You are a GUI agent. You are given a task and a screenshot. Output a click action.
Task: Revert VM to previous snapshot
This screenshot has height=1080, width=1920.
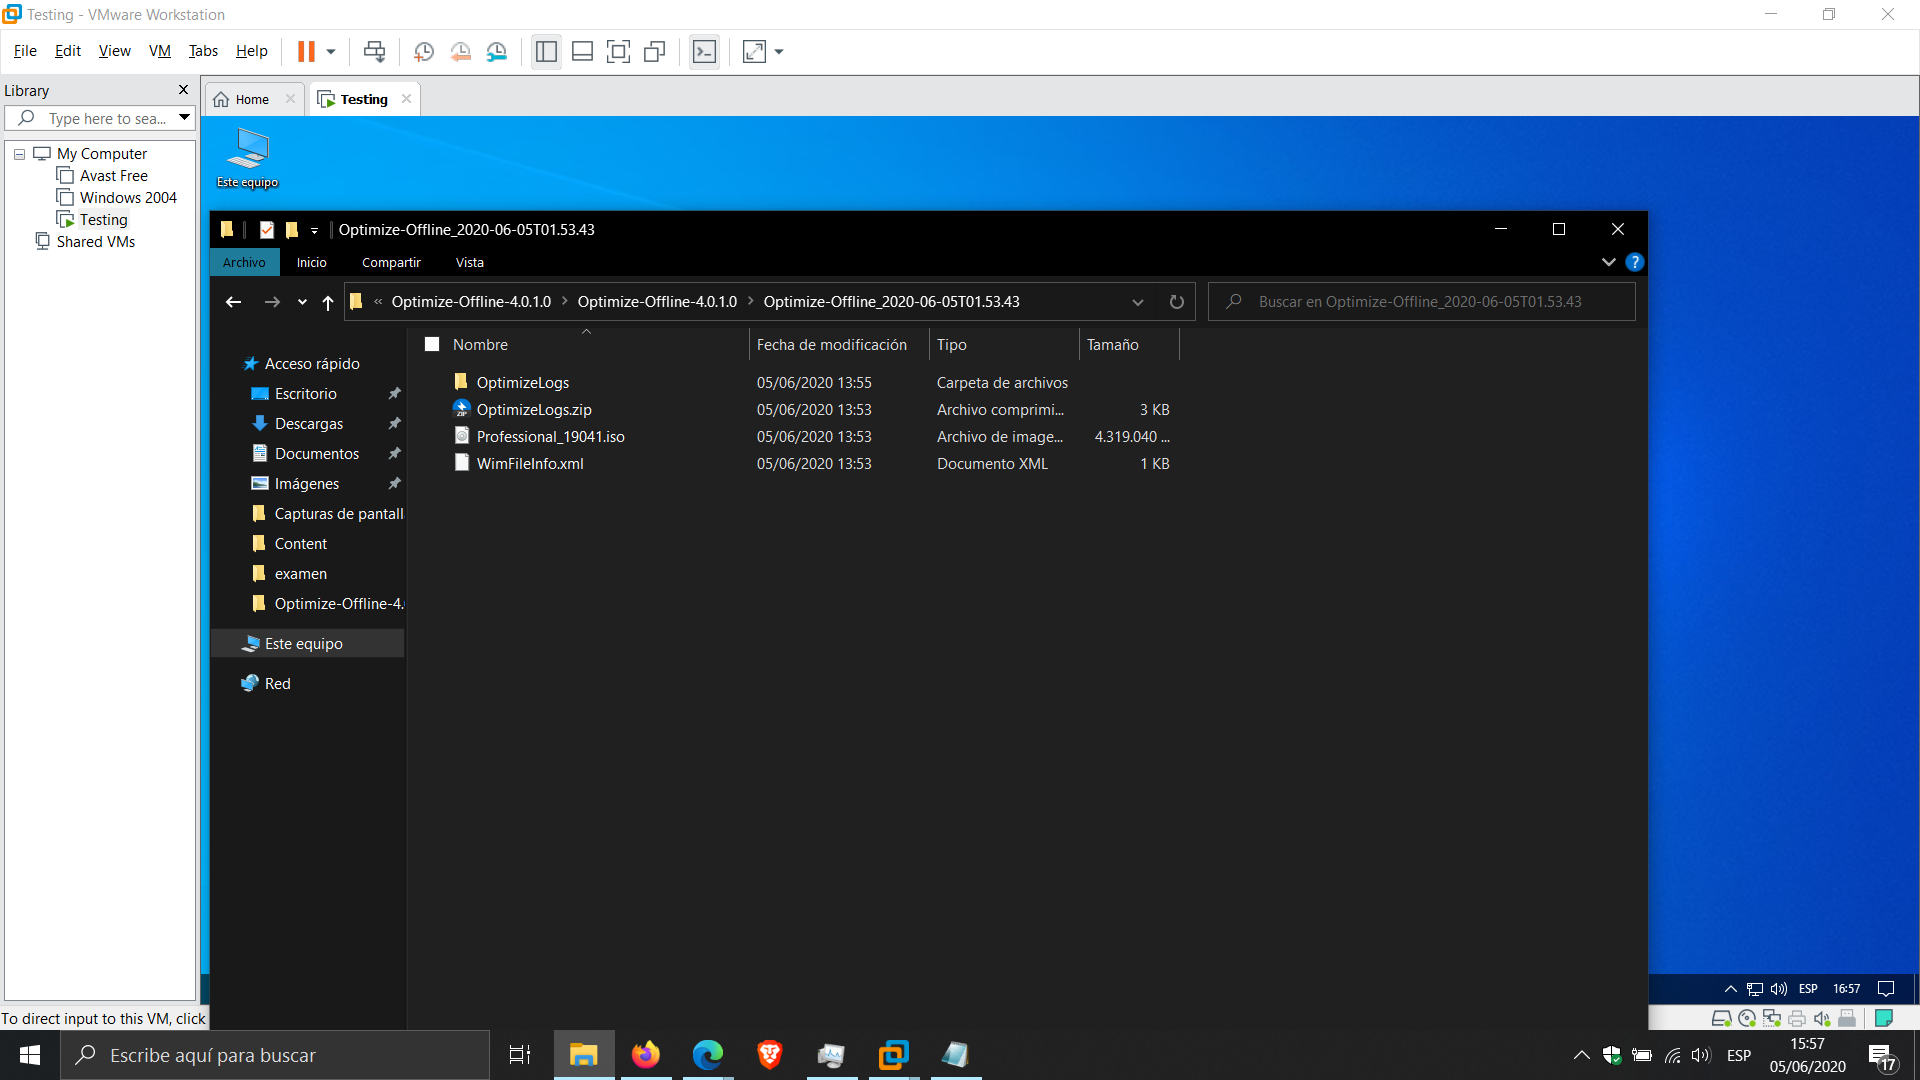click(460, 51)
